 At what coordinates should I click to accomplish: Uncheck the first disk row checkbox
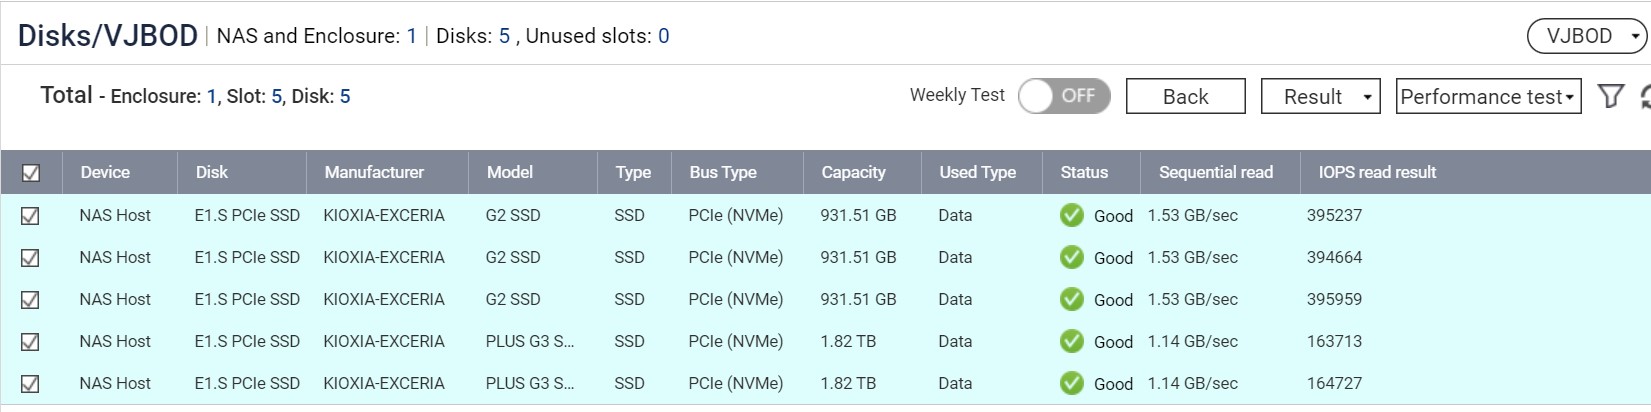tap(31, 216)
